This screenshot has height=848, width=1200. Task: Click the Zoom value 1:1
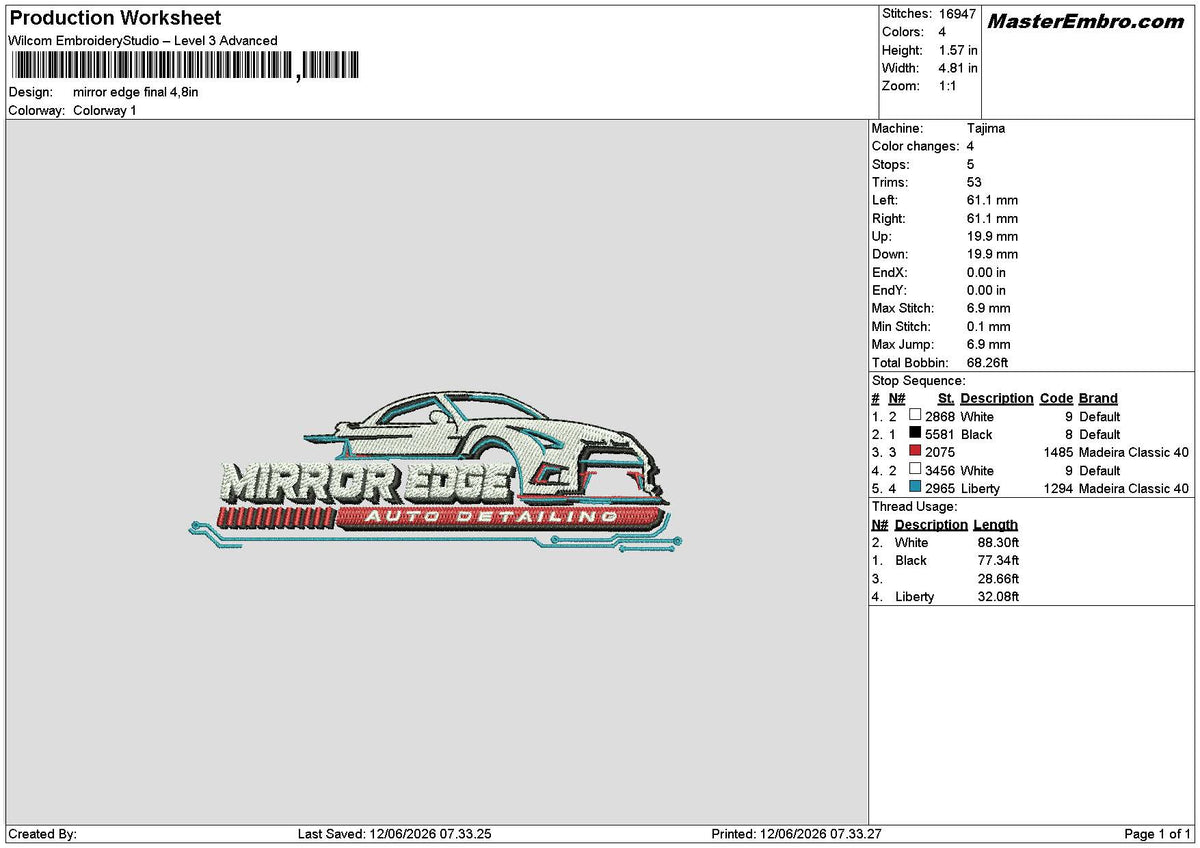[x=948, y=86]
